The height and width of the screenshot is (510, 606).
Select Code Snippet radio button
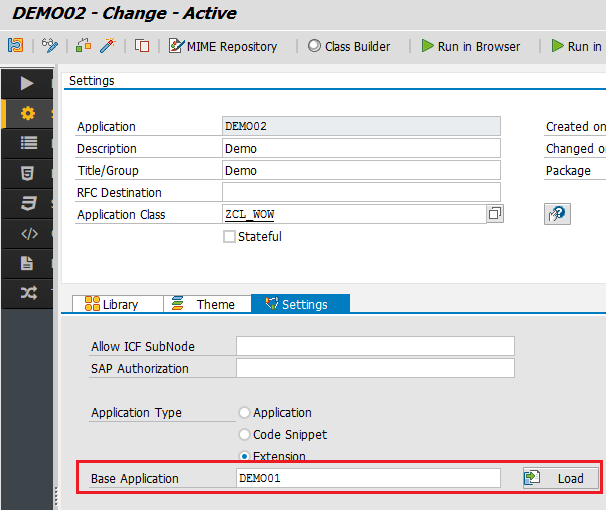244,434
